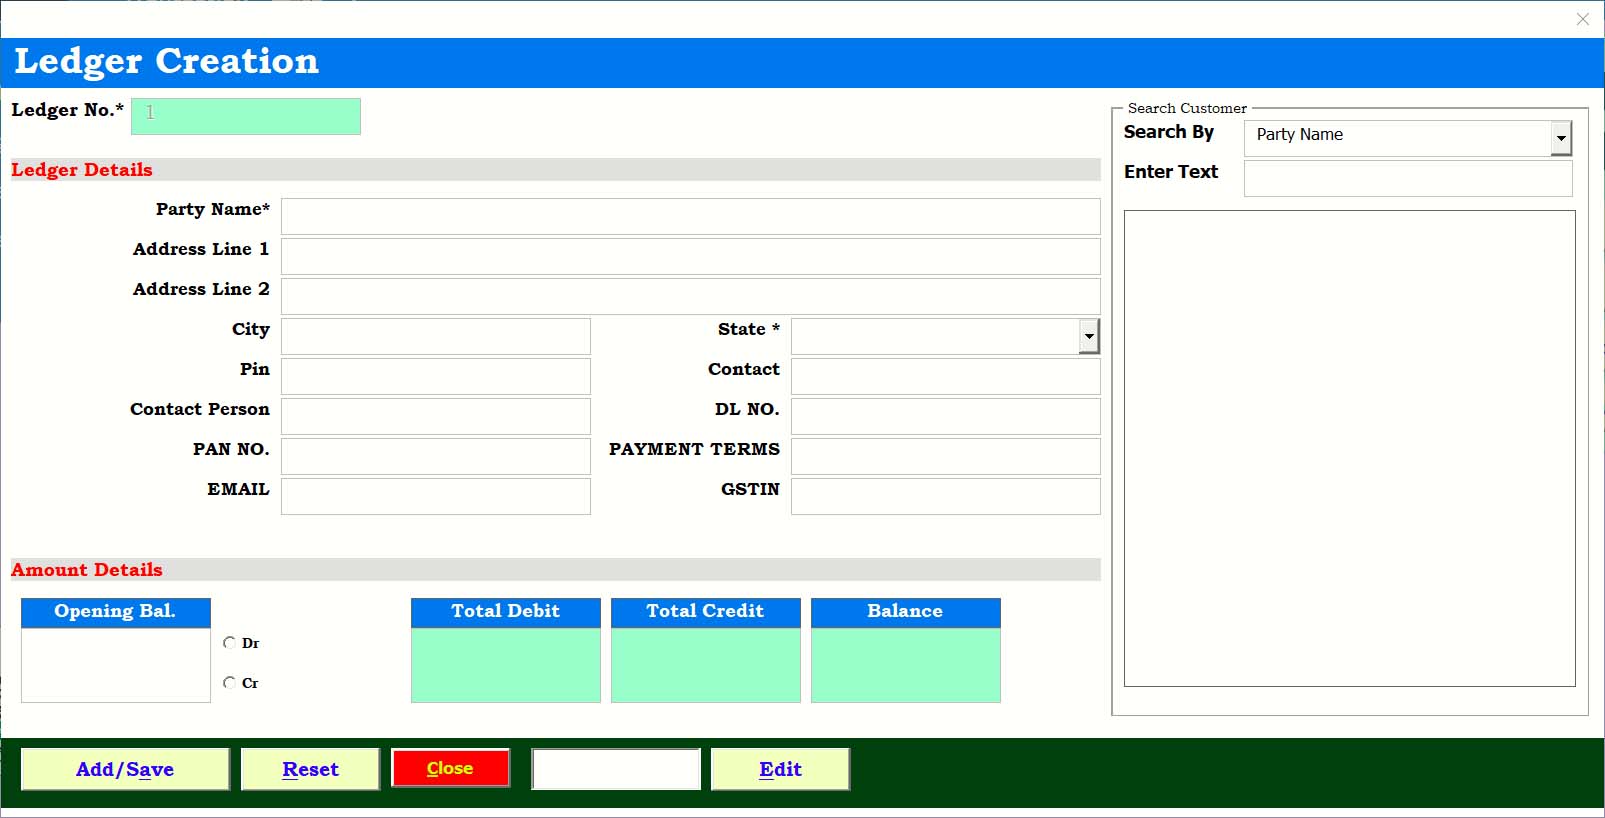Expand the State dropdown arrow
Screen dimensions: 1605x818
point(1089,337)
